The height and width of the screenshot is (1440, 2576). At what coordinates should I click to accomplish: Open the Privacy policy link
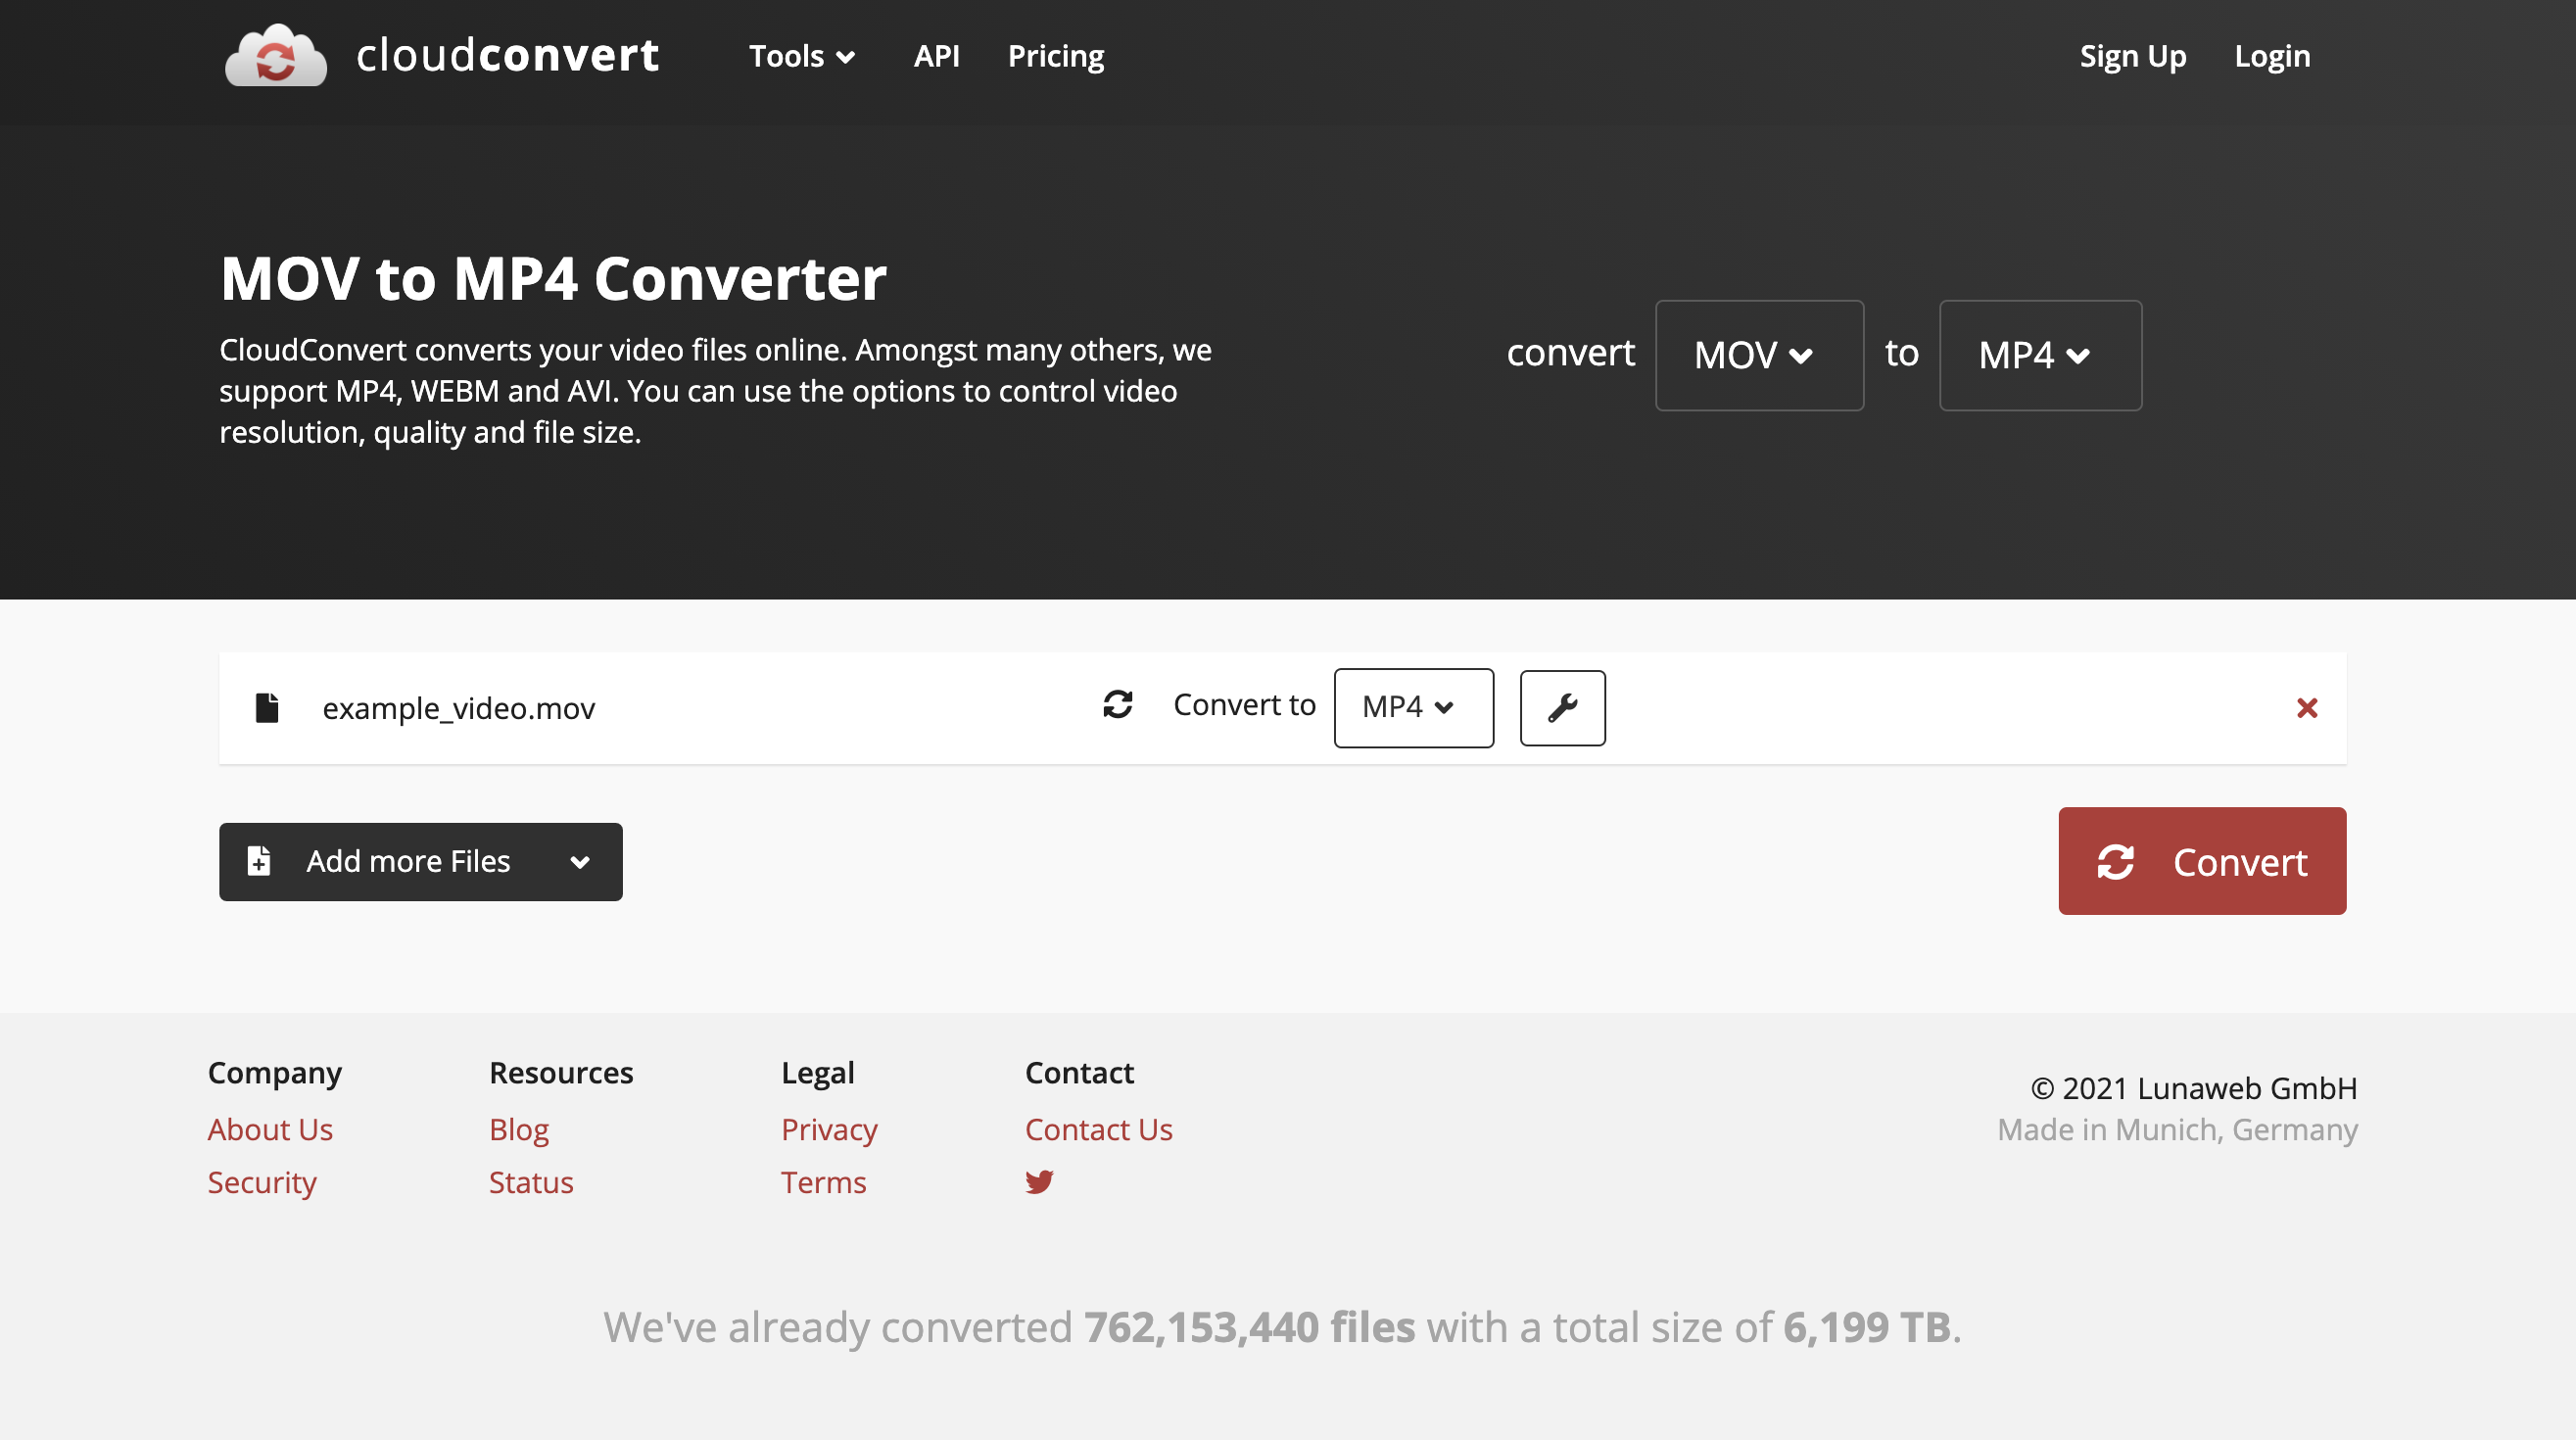pos(829,1129)
